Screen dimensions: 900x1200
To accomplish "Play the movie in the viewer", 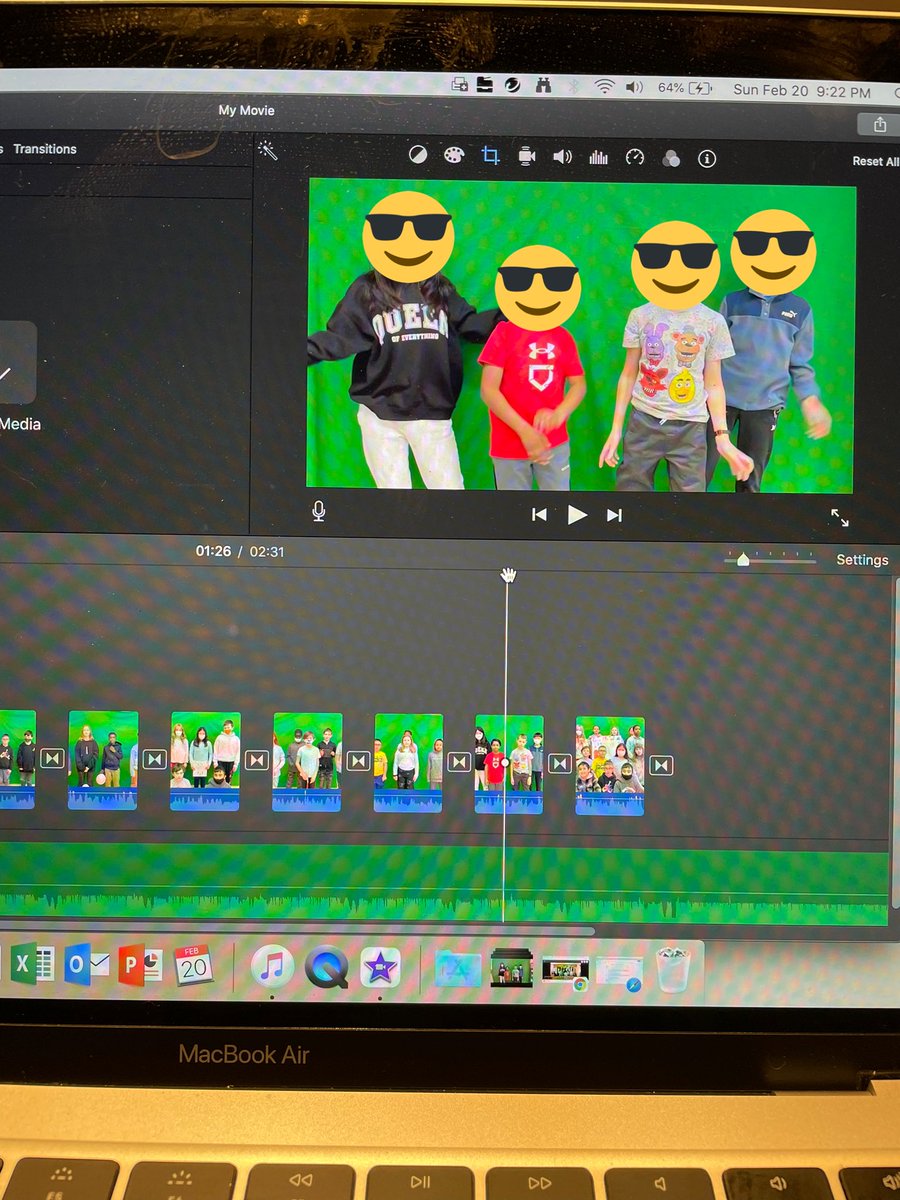I will (x=577, y=514).
